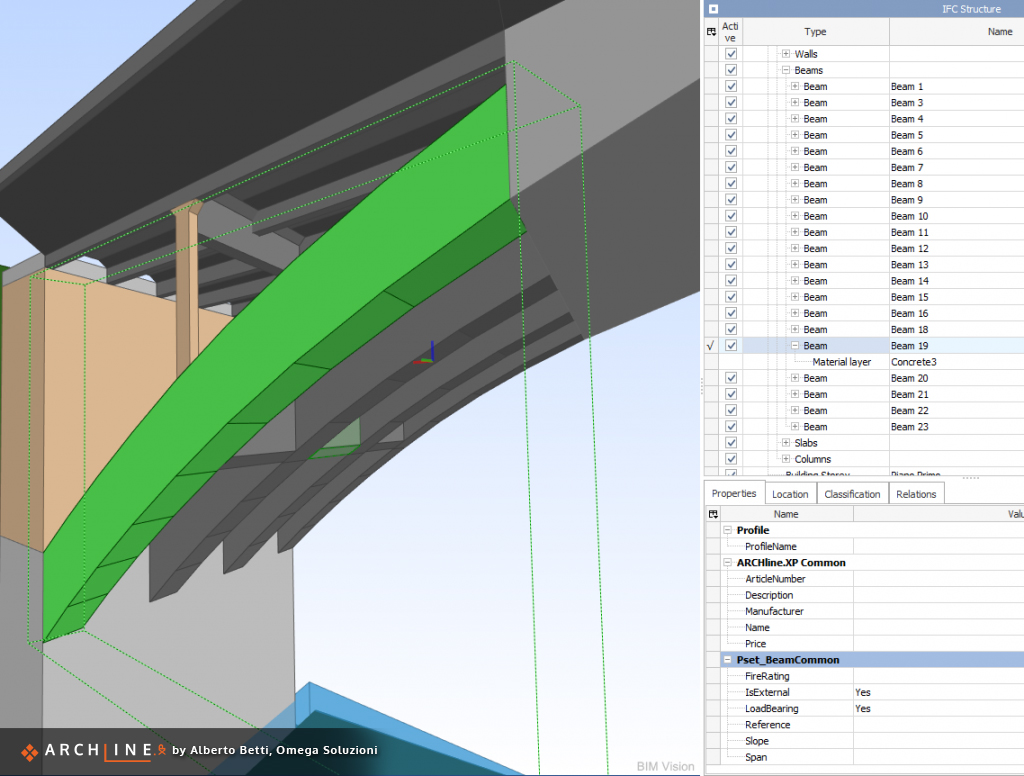Expand the Walls tree node
Image resolution: width=1024 pixels, height=776 pixels.
[x=786, y=54]
